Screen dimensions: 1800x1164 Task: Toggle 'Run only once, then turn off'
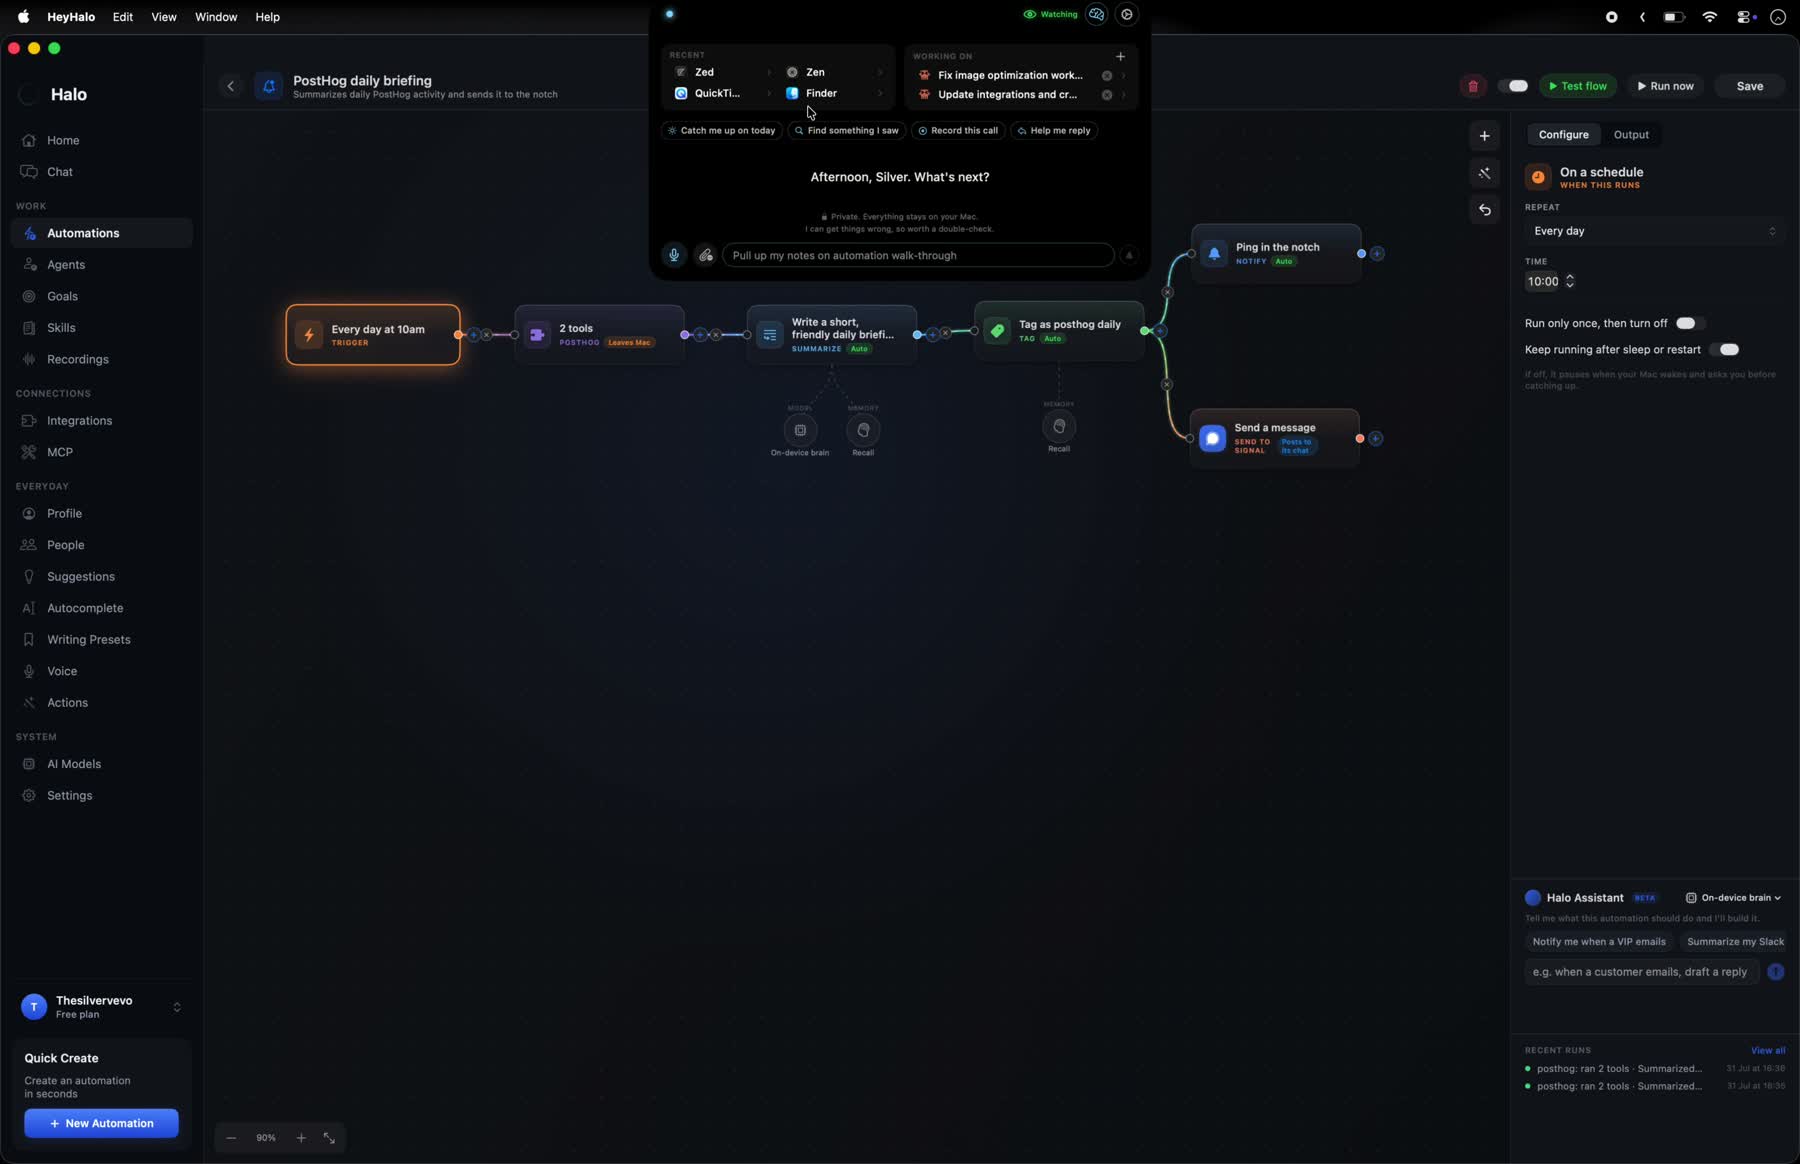[1689, 324]
